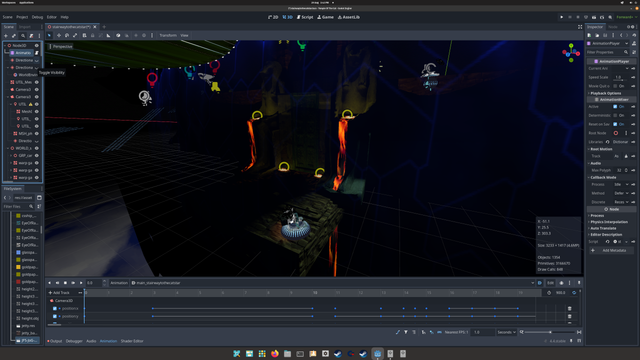Toggle visibility of GRP_car node

tap(36, 156)
